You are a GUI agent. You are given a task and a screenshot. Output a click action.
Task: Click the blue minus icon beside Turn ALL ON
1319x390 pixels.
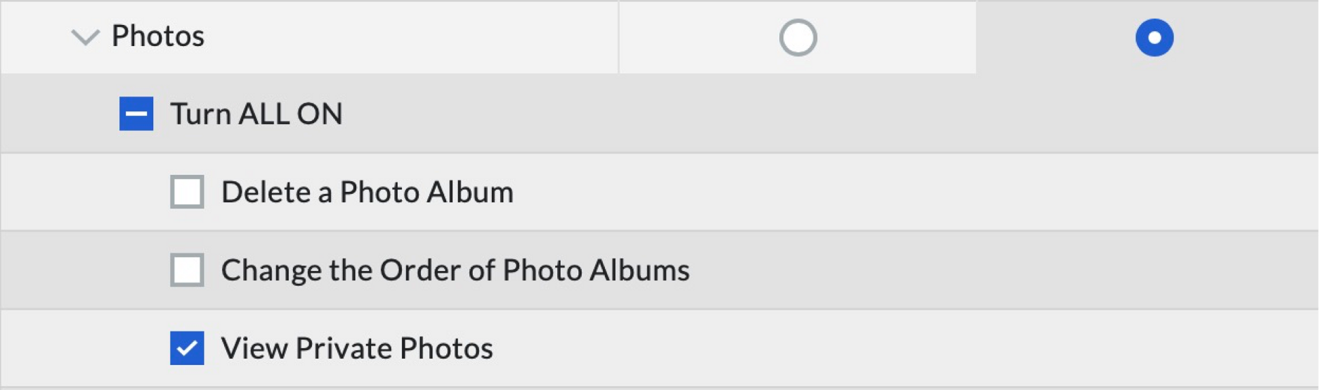click(137, 114)
